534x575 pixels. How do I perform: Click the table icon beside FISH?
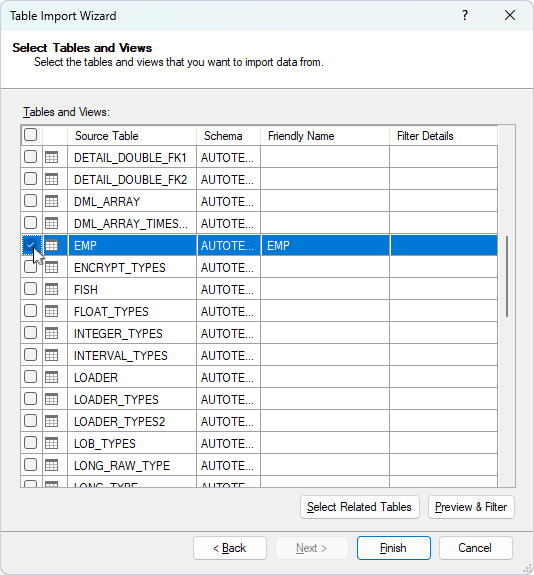[51, 289]
